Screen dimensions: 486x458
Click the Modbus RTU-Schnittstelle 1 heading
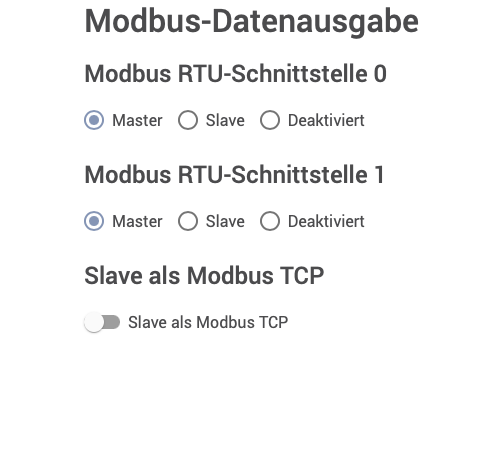pyautogui.click(x=234, y=175)
